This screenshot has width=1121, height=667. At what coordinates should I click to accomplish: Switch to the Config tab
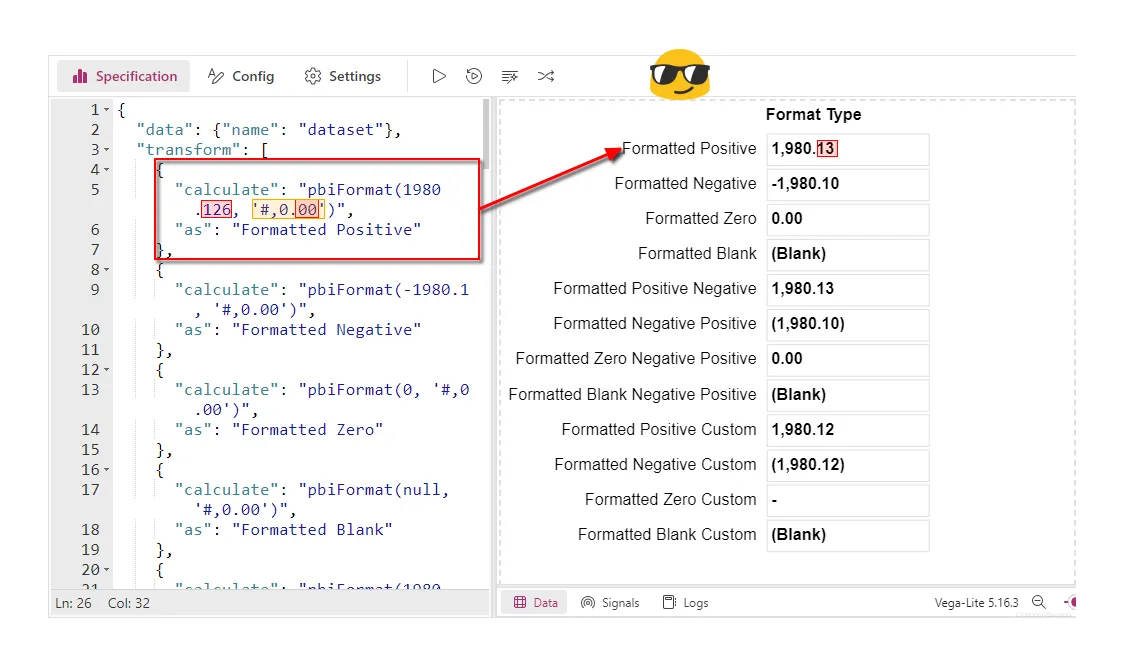pos(241,76)
